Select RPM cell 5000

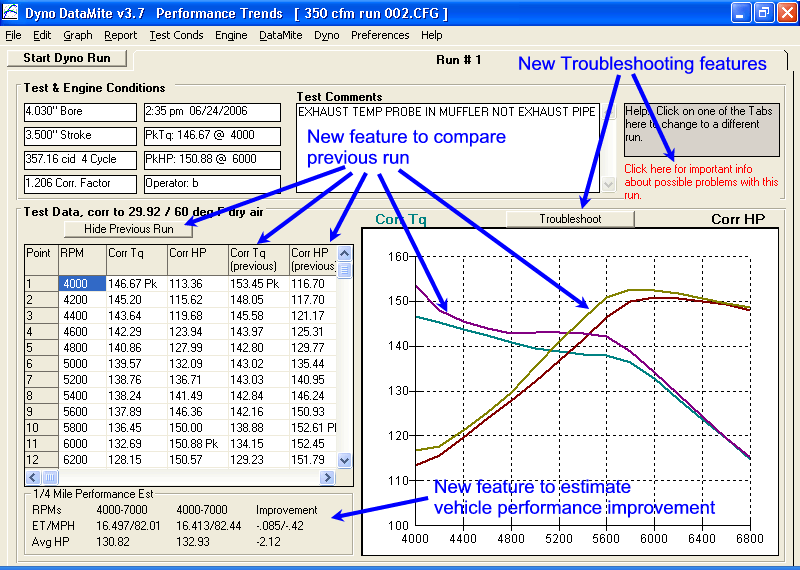tap(82, 364)
